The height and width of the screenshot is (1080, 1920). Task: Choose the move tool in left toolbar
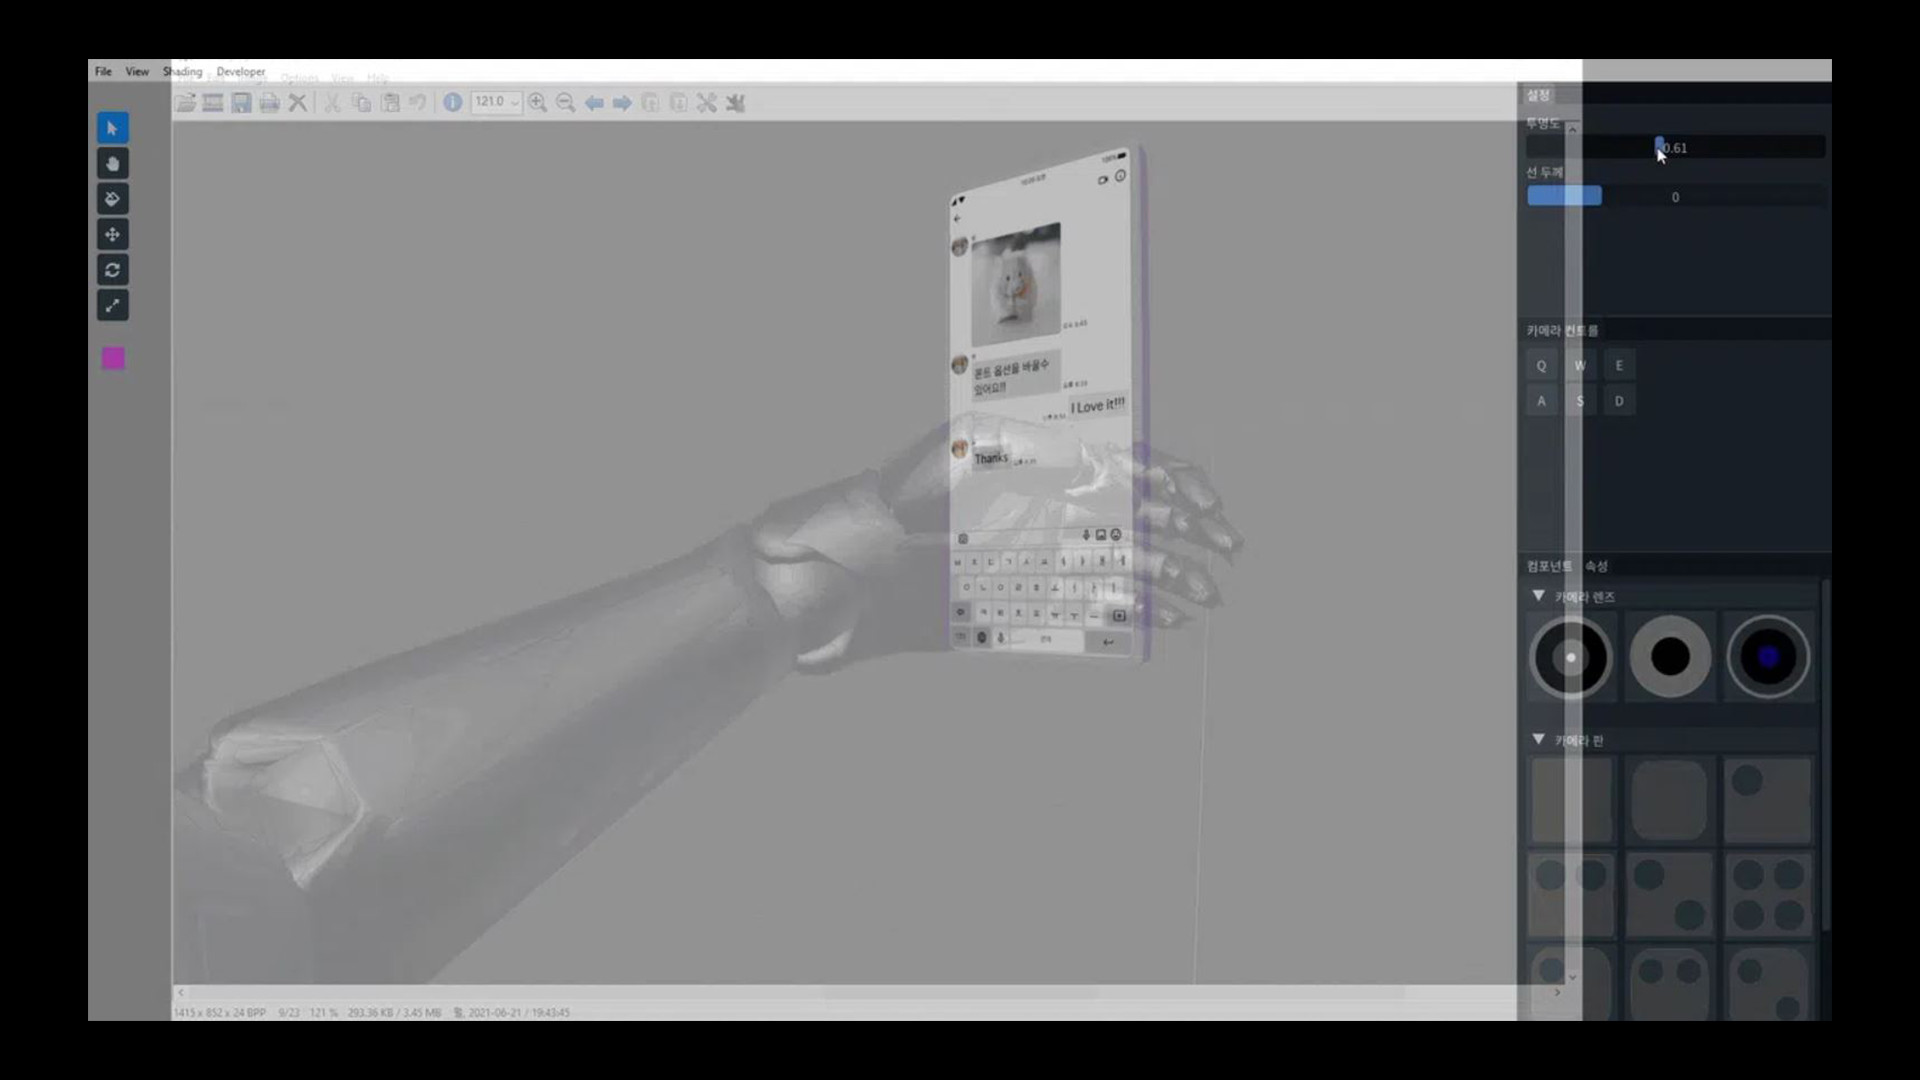[x=112, y=234]
